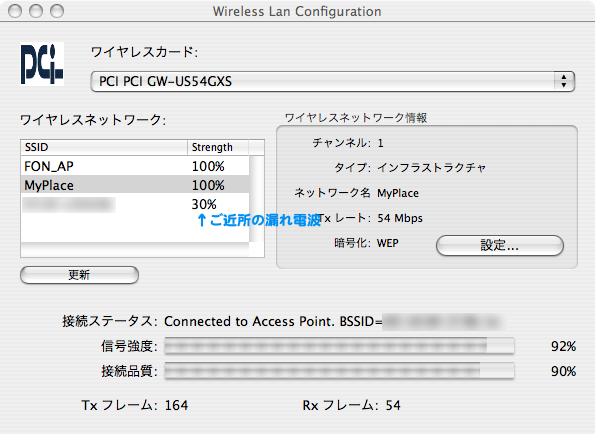The height and width of the screenshot is (434, 595).
Task: Click the SSID column header
Action: coord(104,147)
